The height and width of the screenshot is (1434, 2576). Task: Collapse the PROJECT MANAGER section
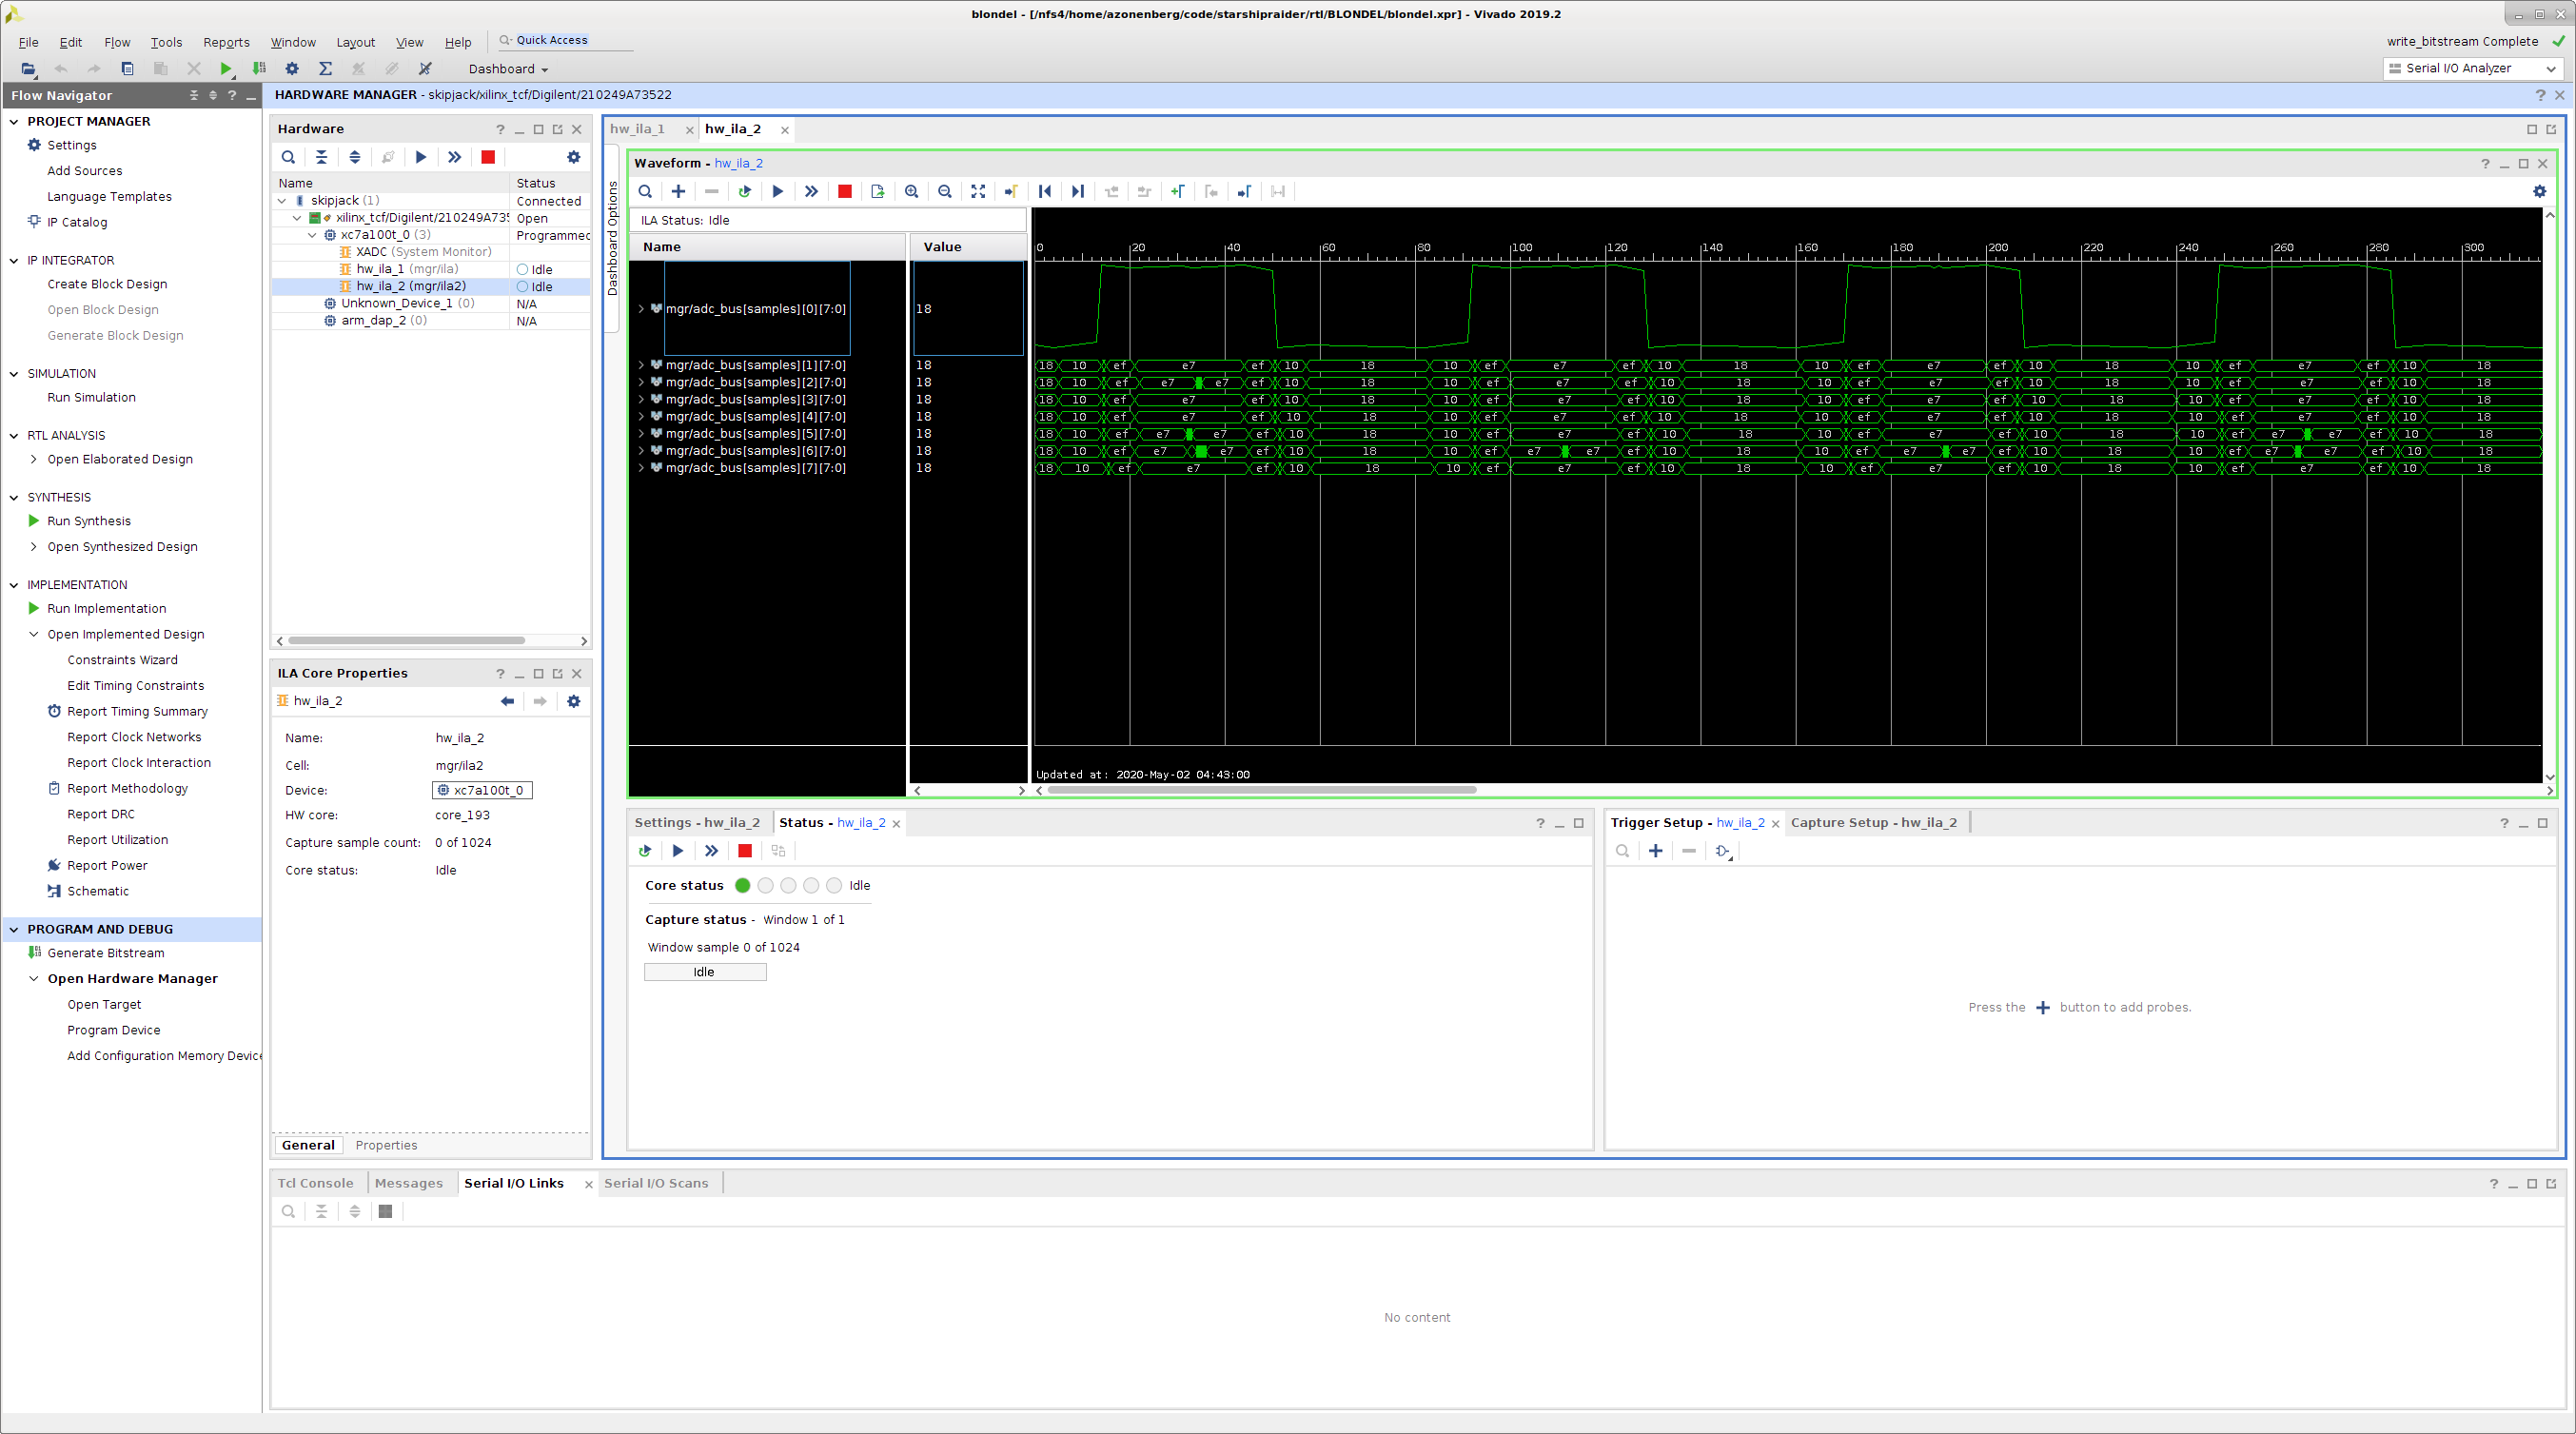14,121
